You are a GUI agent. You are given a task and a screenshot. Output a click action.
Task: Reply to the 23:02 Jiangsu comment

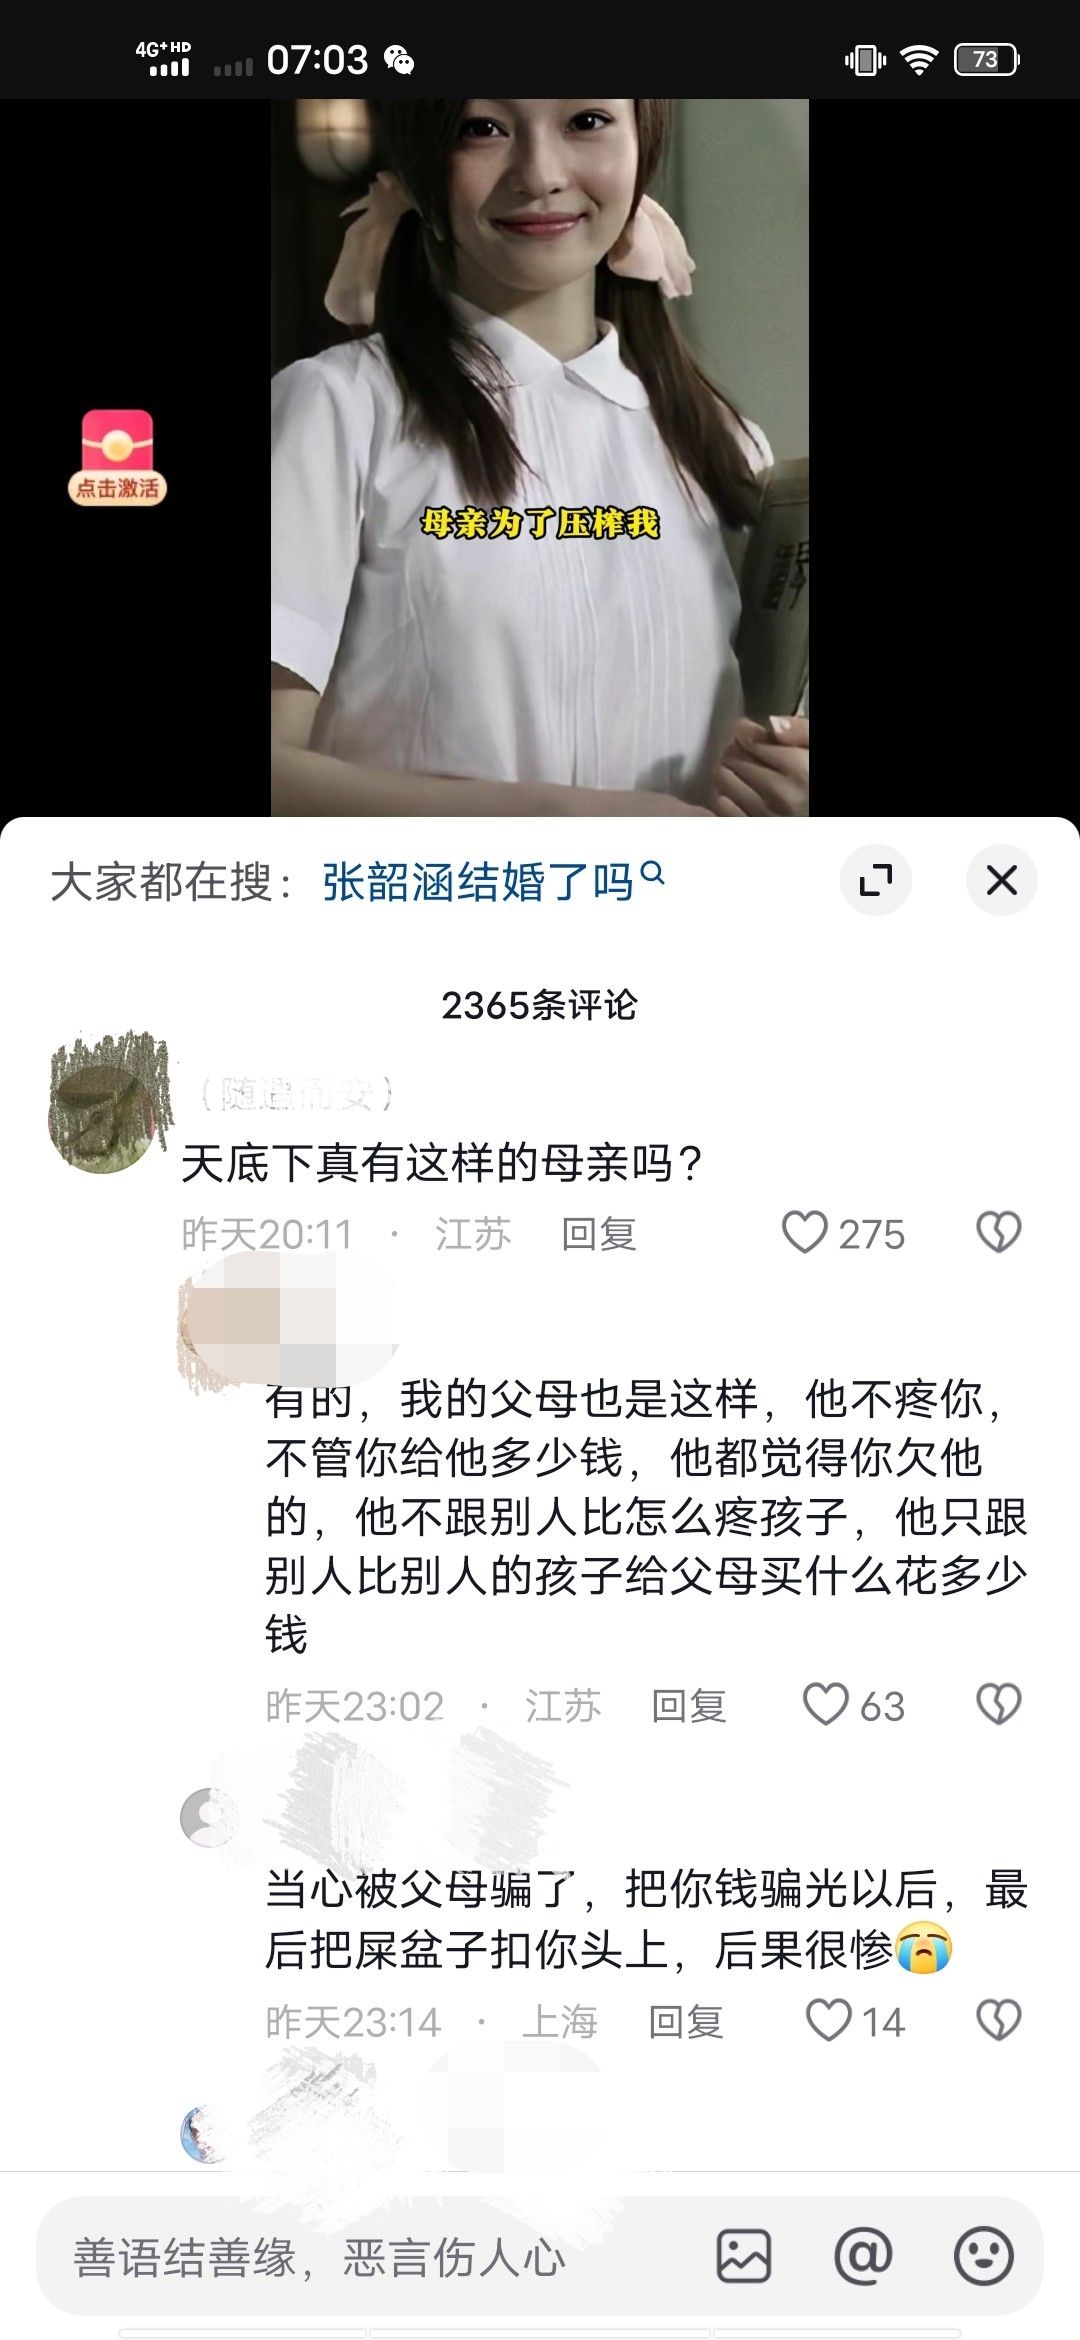coord(688,1706)
